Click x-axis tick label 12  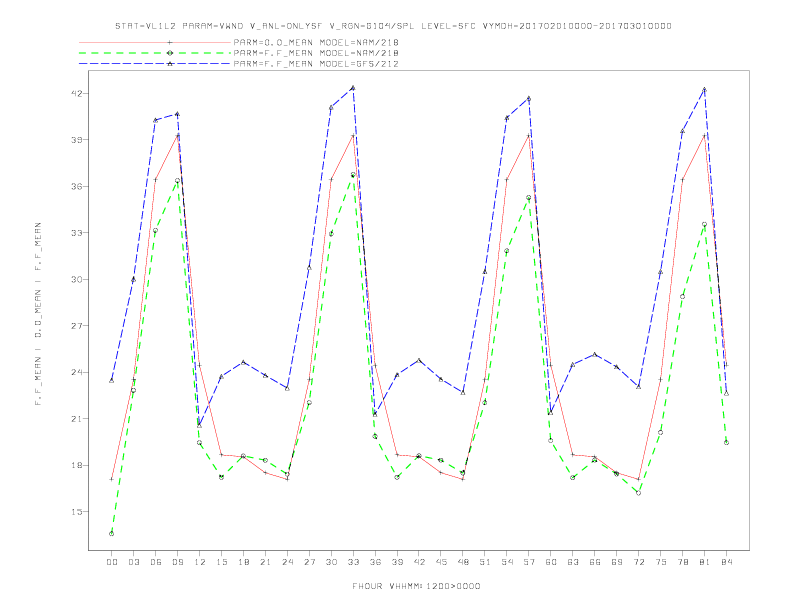coord(200,562)
